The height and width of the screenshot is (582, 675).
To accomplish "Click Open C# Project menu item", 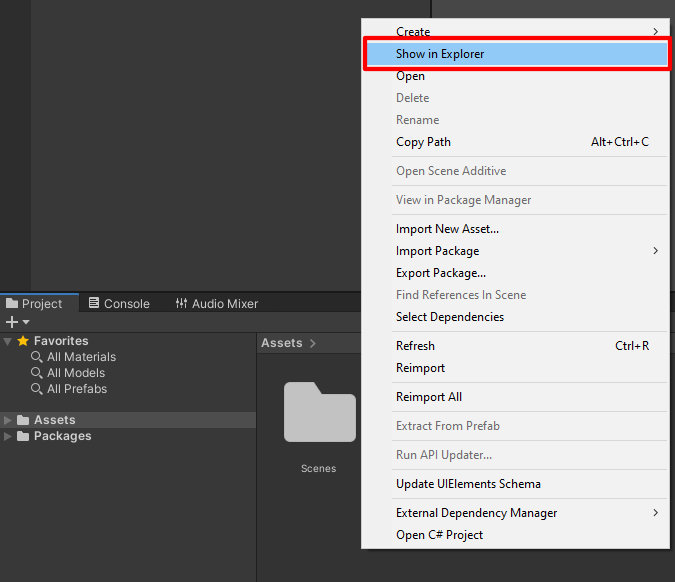I will pyautogui.click(x=439, y=535).
